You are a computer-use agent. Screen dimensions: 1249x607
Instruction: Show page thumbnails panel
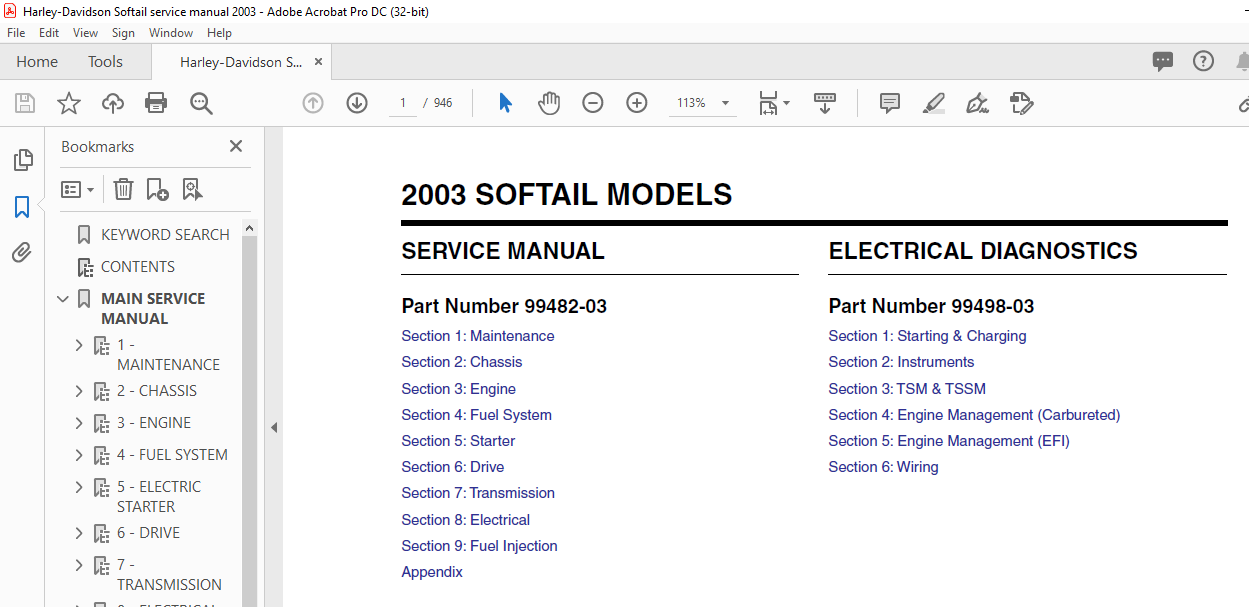click(22, 160)
